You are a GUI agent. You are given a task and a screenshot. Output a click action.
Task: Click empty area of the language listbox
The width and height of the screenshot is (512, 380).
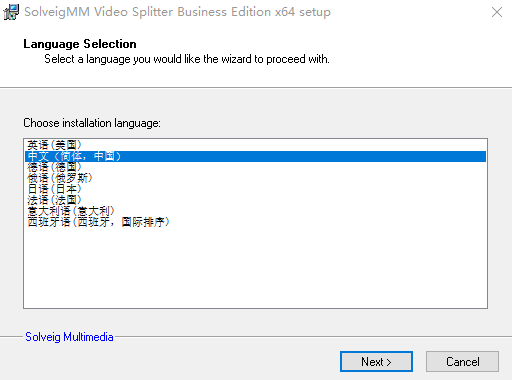point(255,268)
